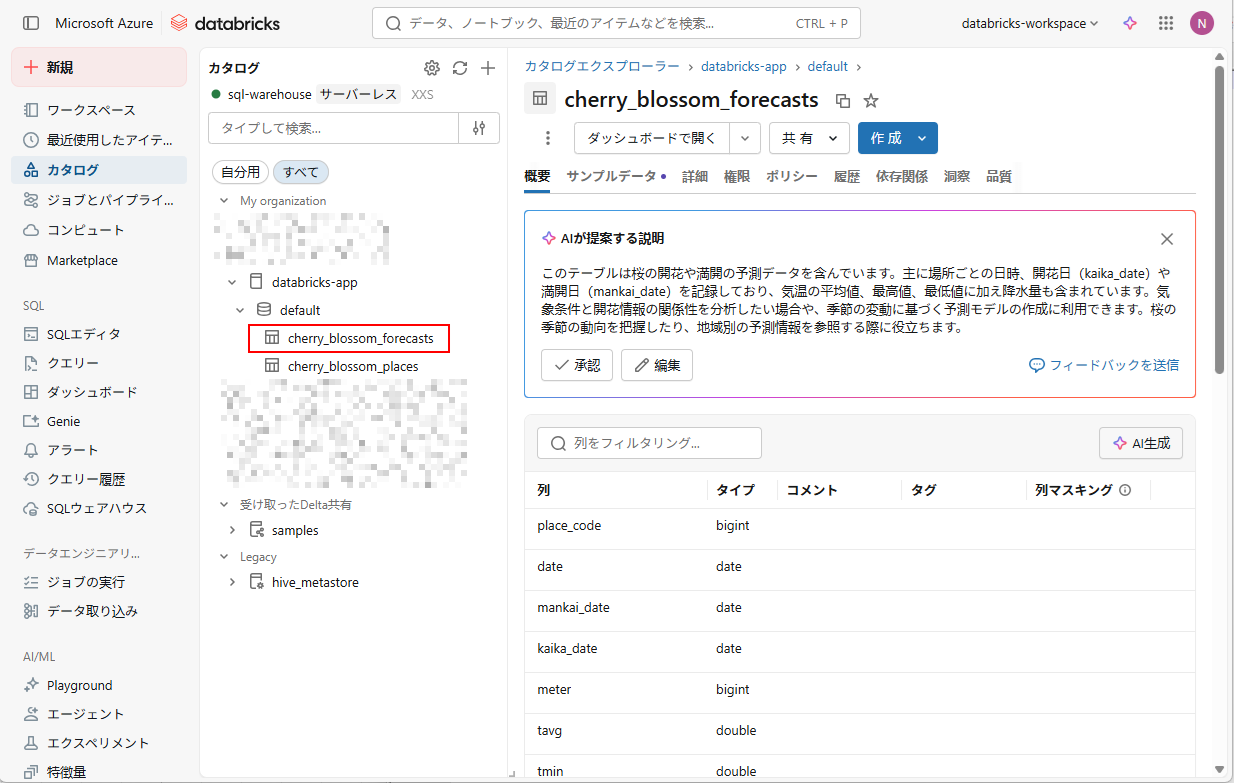The image size is (1234, 783).
Task: Select the 自分用 filter chip
Action: (x=240, y=172)
